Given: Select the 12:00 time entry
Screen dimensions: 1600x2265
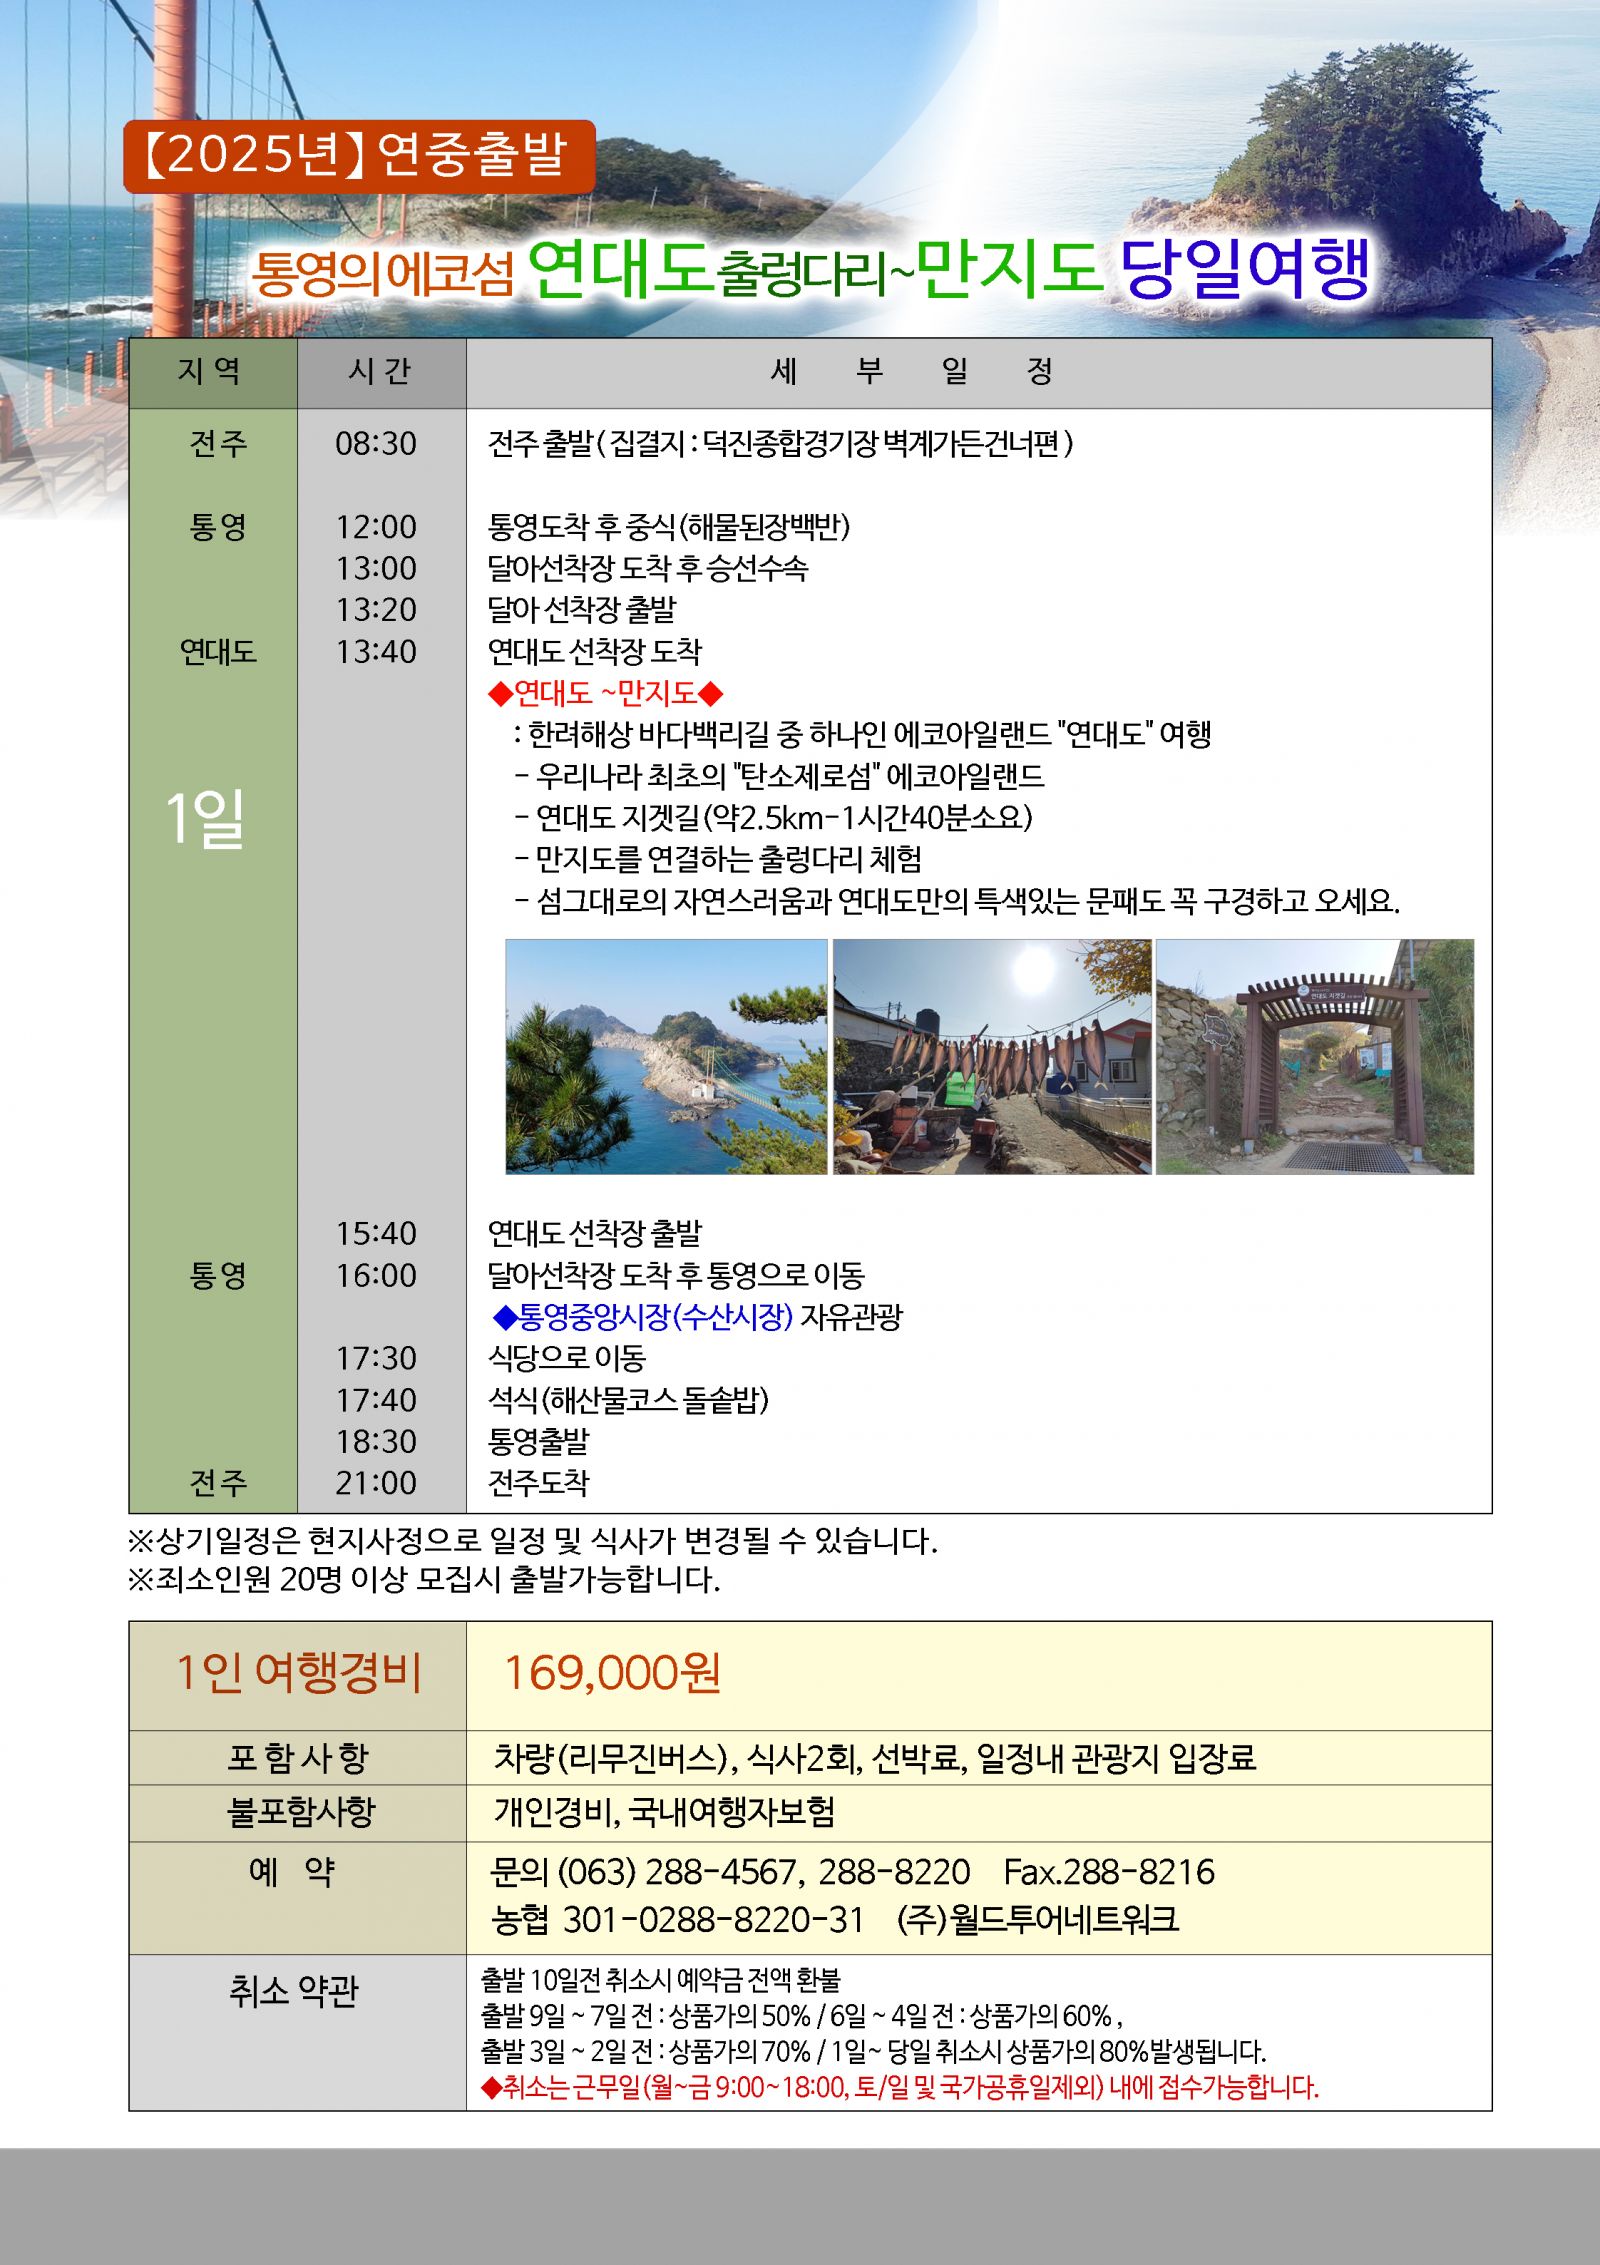Looking at the screenshot, I should click(376, 527).
